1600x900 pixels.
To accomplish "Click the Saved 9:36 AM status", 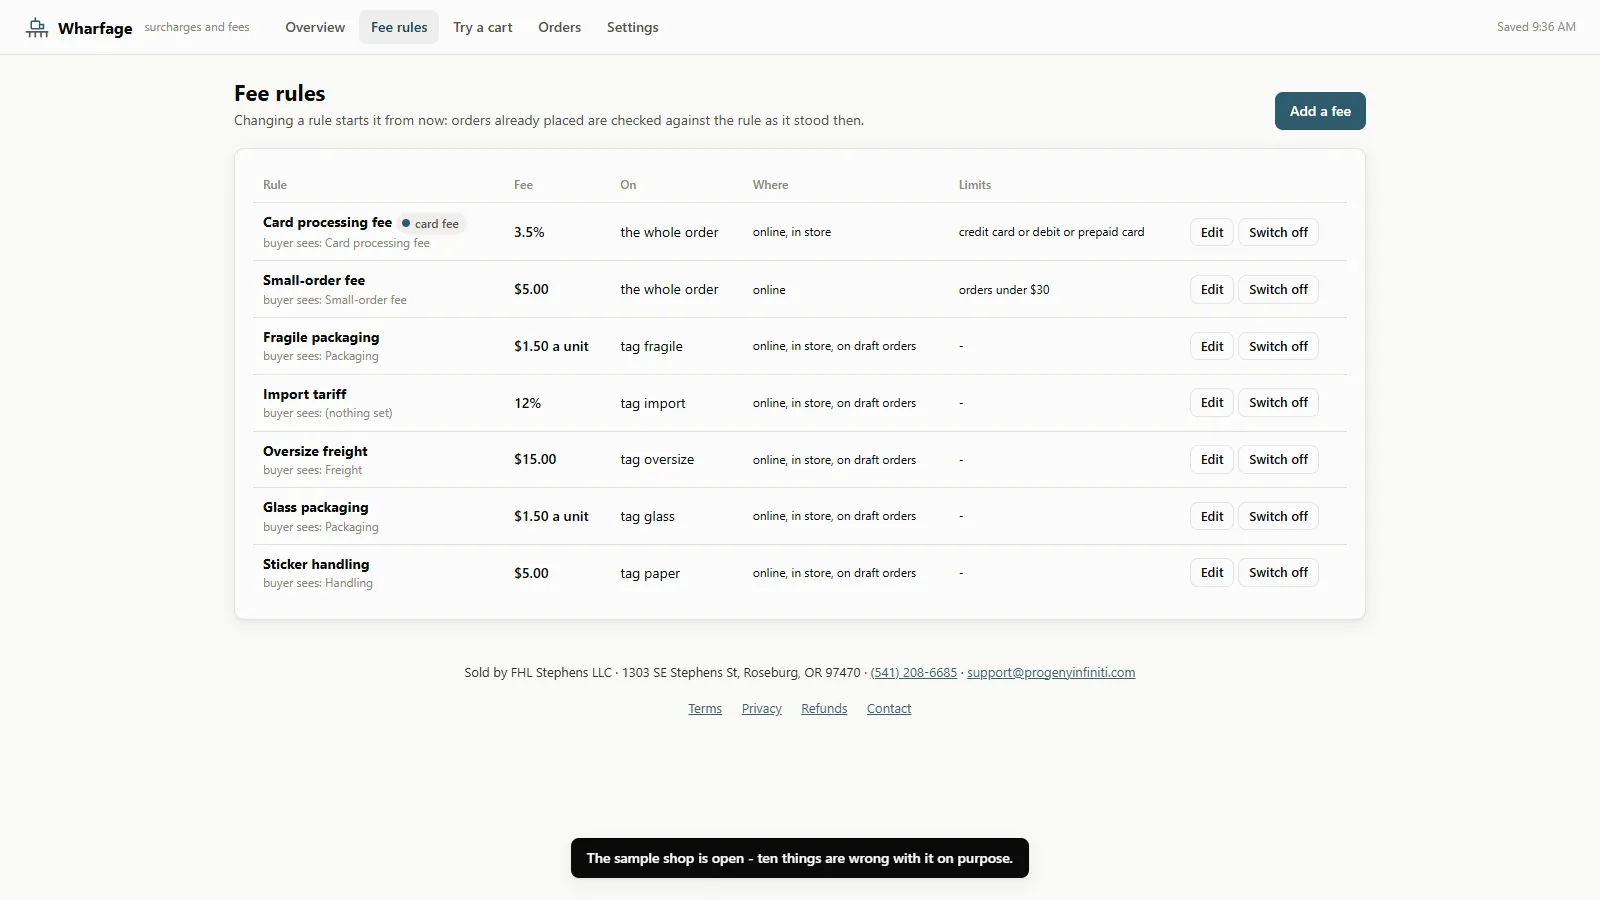I will [1536, 27].
